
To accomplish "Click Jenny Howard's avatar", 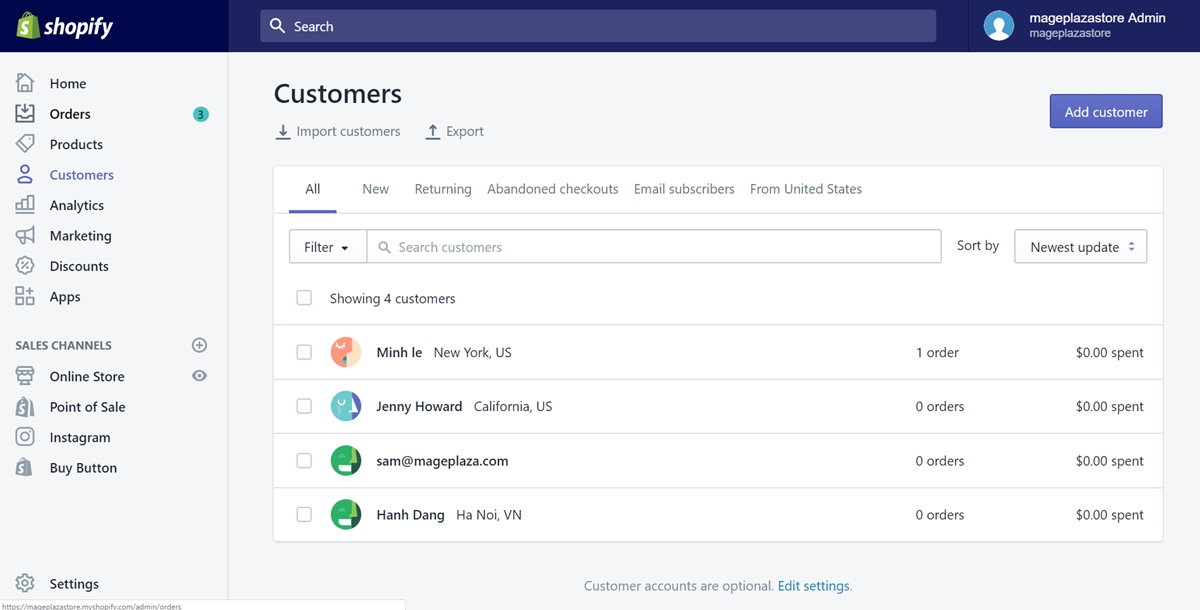I will [346, 406].
